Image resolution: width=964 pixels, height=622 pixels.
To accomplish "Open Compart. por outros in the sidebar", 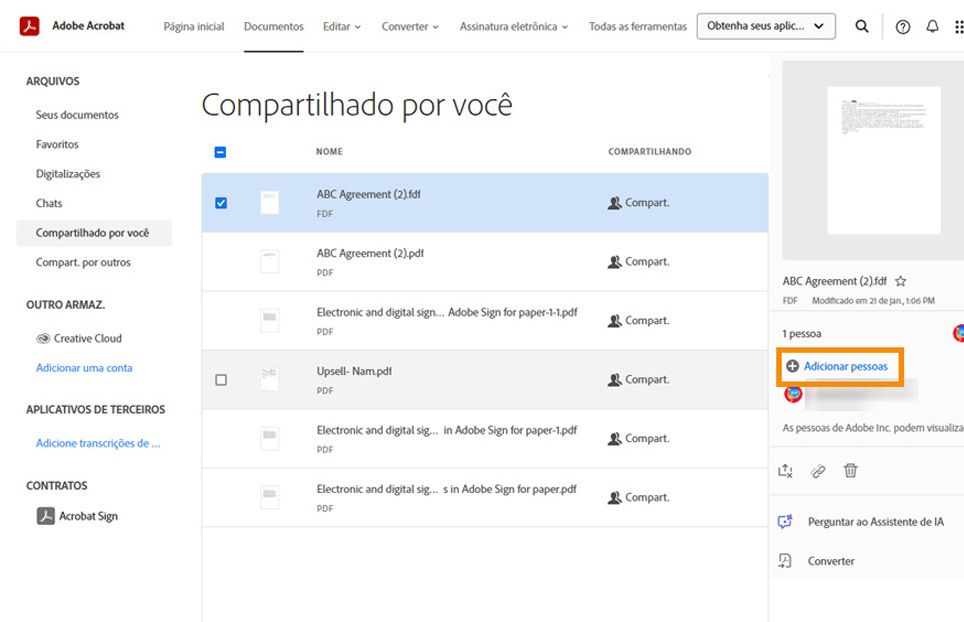I will [x=82, y=261].
